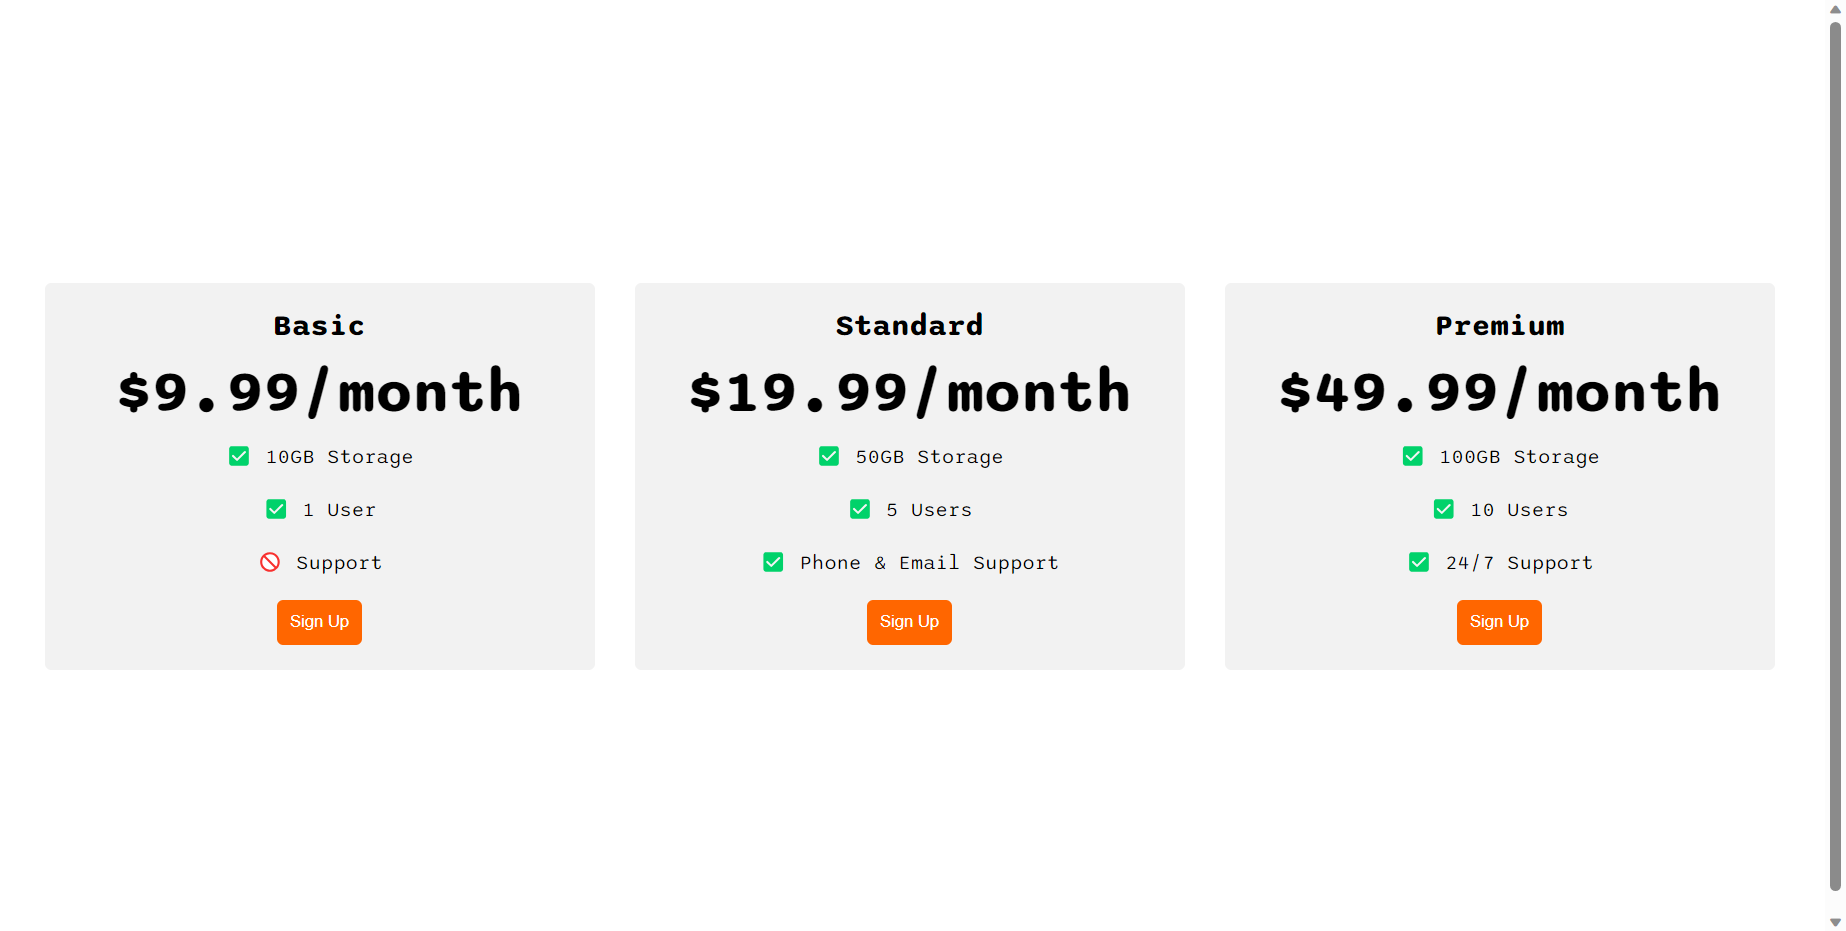Click the checkmark beside 24/7 Support
This screenshot has height=931, width=1846.
1418,562
